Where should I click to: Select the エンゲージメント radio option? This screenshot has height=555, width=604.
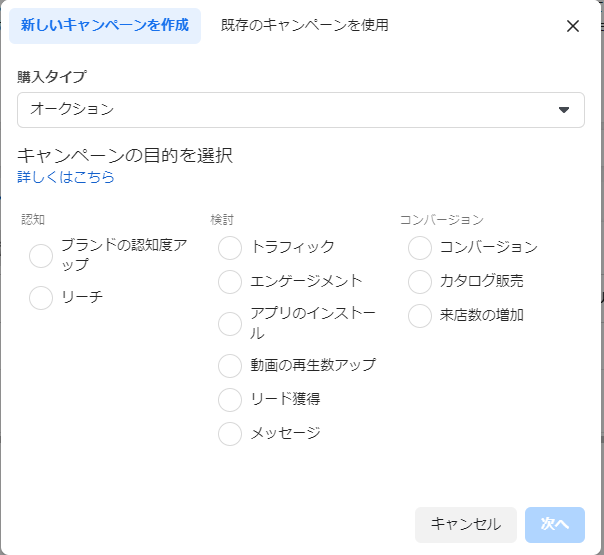pyautogui.click(x=230, y=282)
